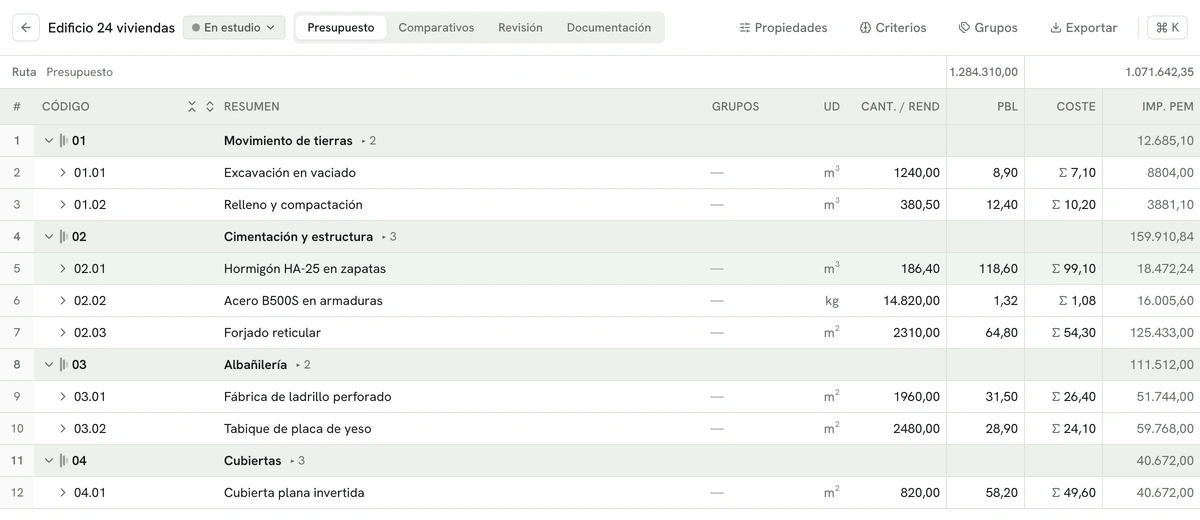1200x520 pixels.
Task: Collapse chapter 02 Cimentación y estructura
Action: coord(48,237)
